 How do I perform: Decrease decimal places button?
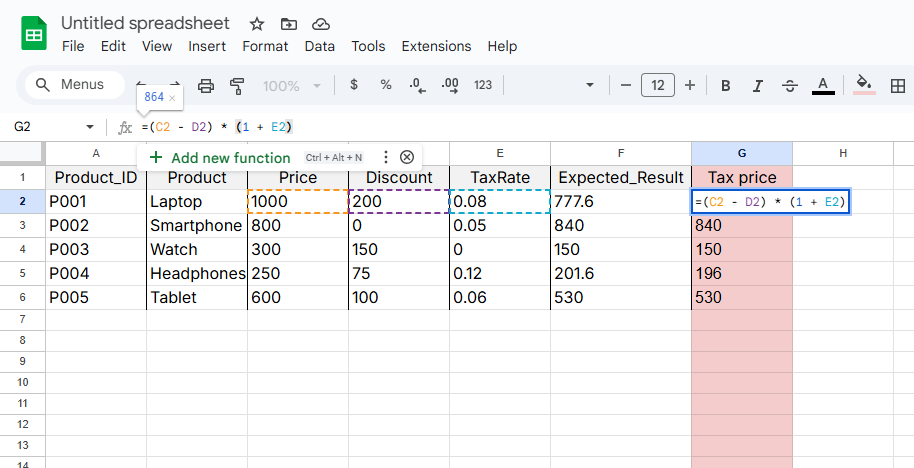(x=418, y=86)
